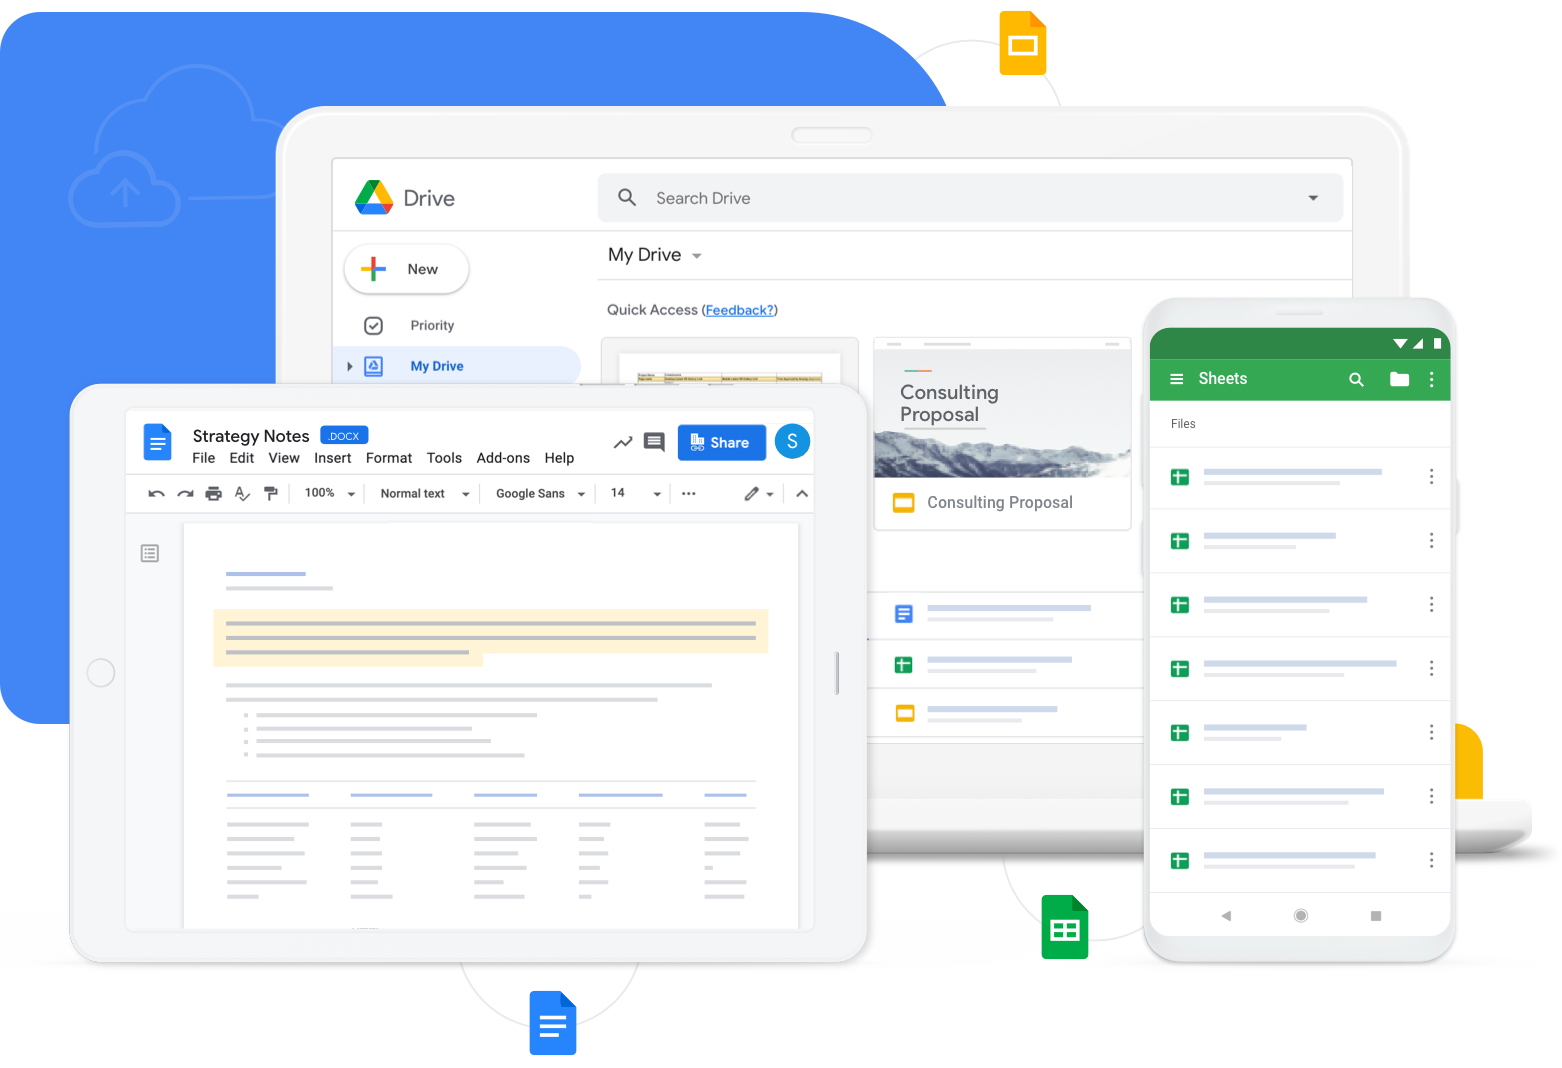The width and height of the screenshot is (1562, 1068).
Task: Click the Redo icon in Docs toolbar
Action: [x=185, y=494]
